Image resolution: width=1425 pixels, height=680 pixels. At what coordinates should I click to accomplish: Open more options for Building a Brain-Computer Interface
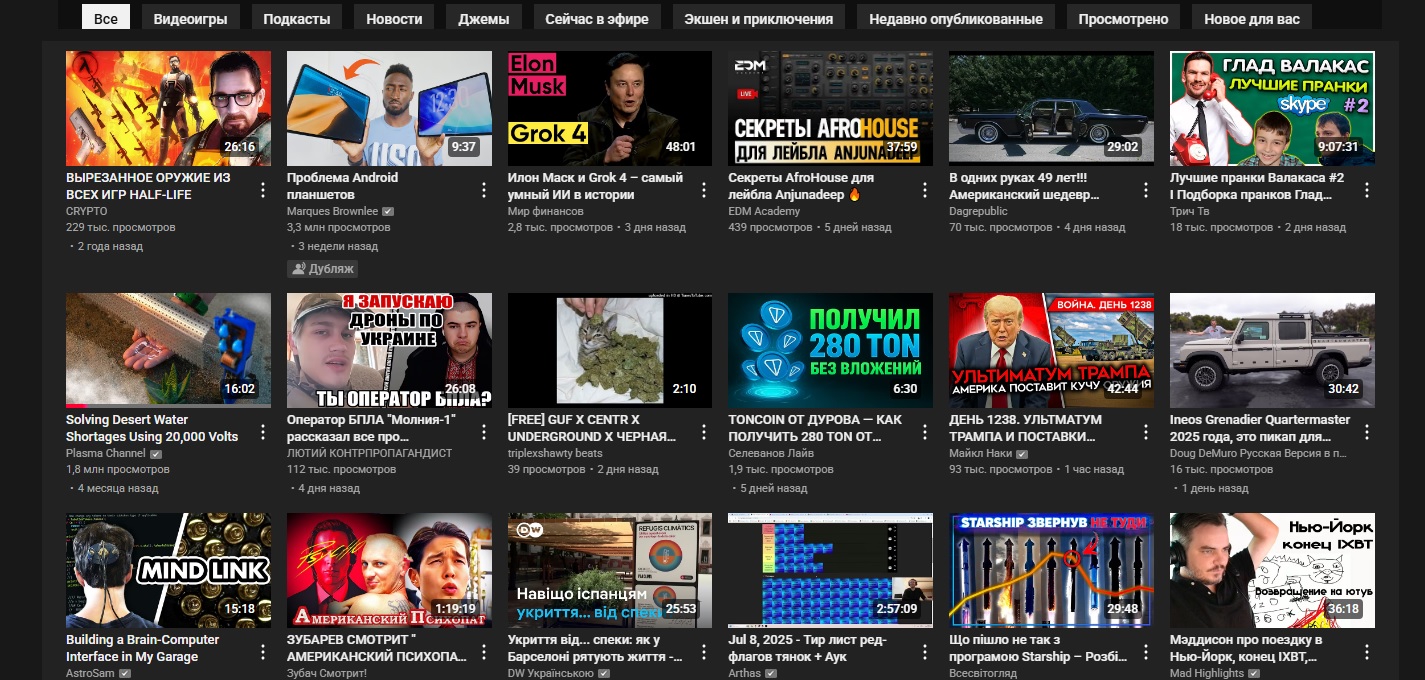pyautogui.click(x=263, y=651)
